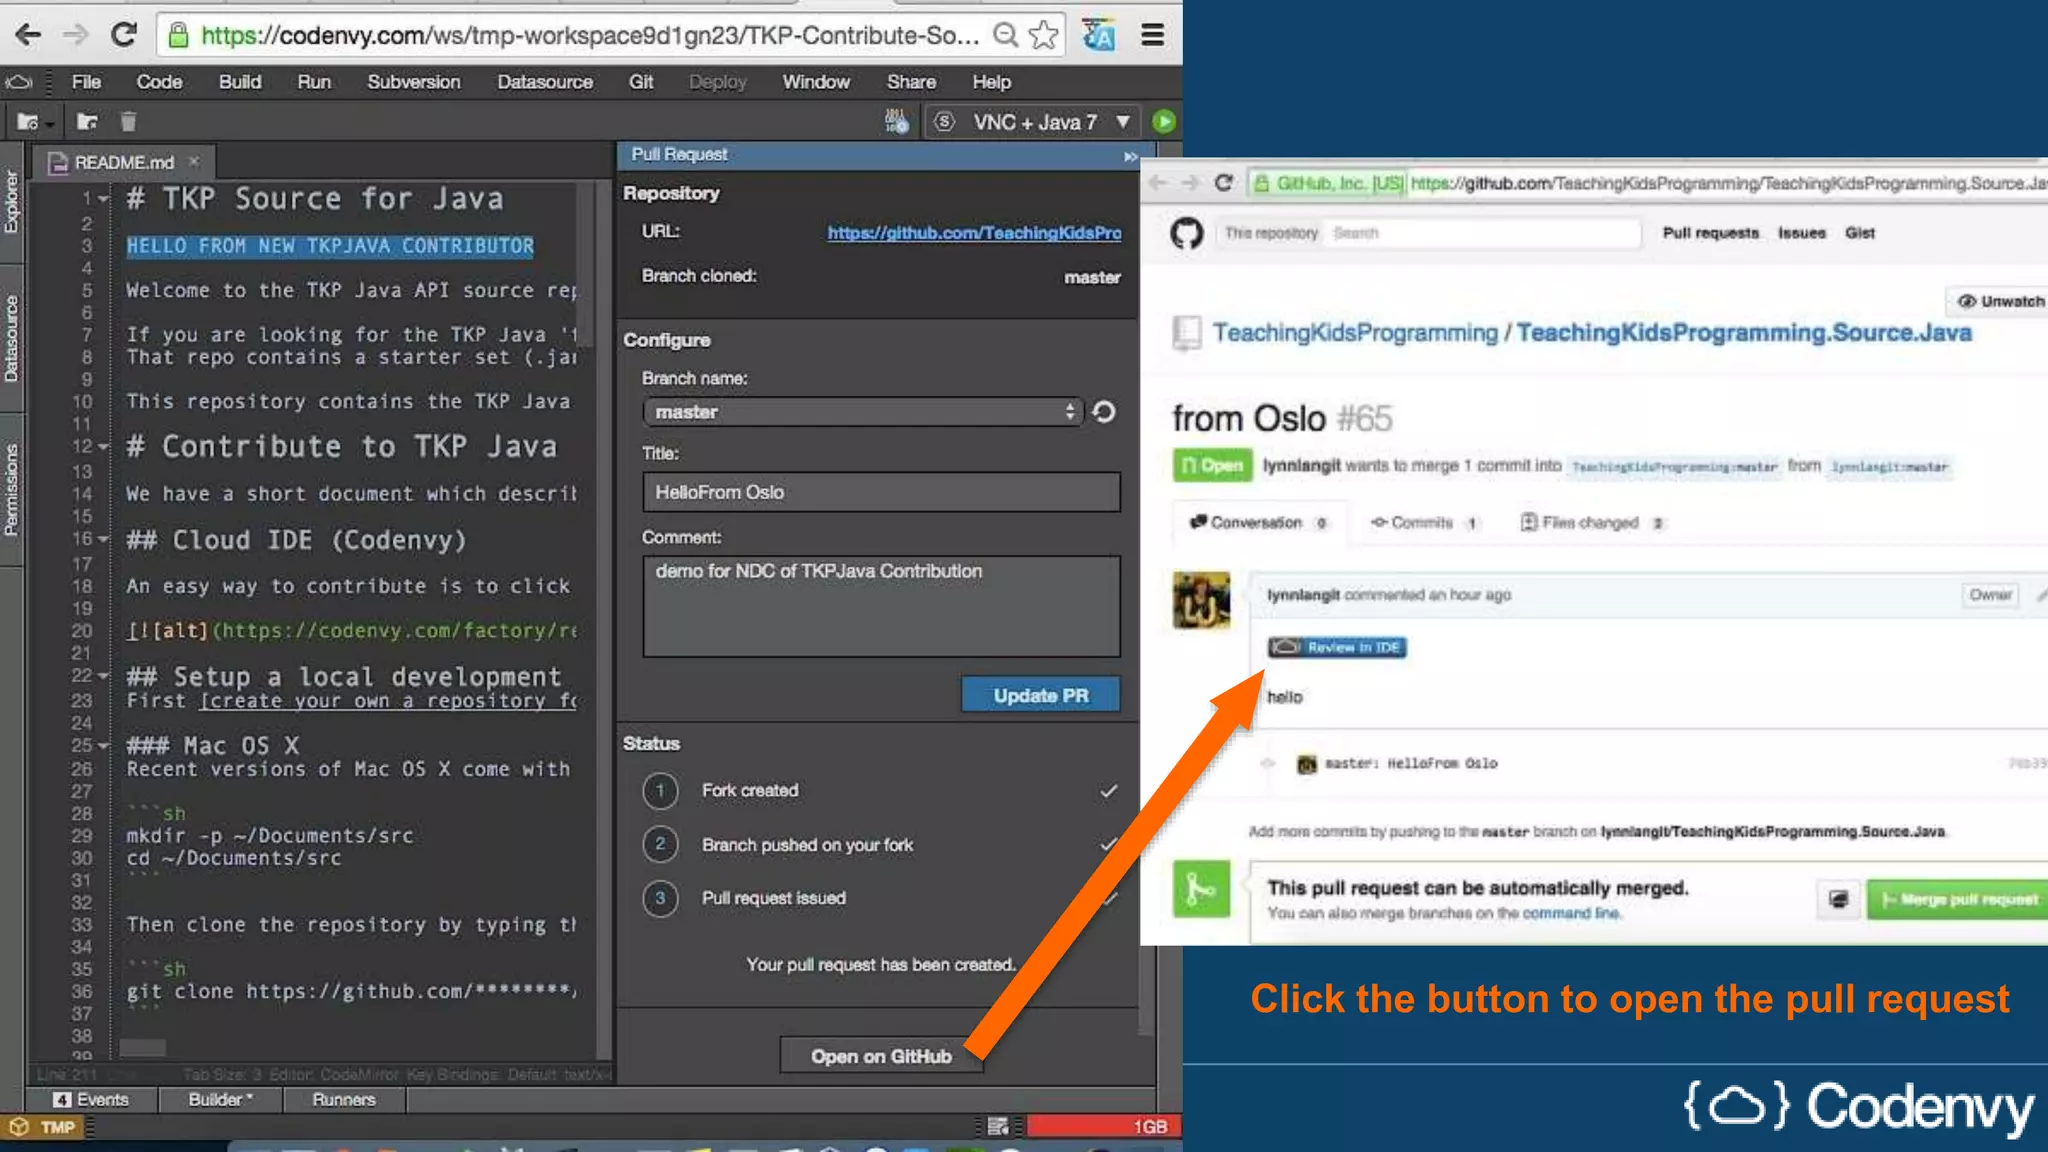The height and width of the screenshot is (1152, 2048).
Task: Click the trash delete icon in the toolbar
Action: (128, 122)
